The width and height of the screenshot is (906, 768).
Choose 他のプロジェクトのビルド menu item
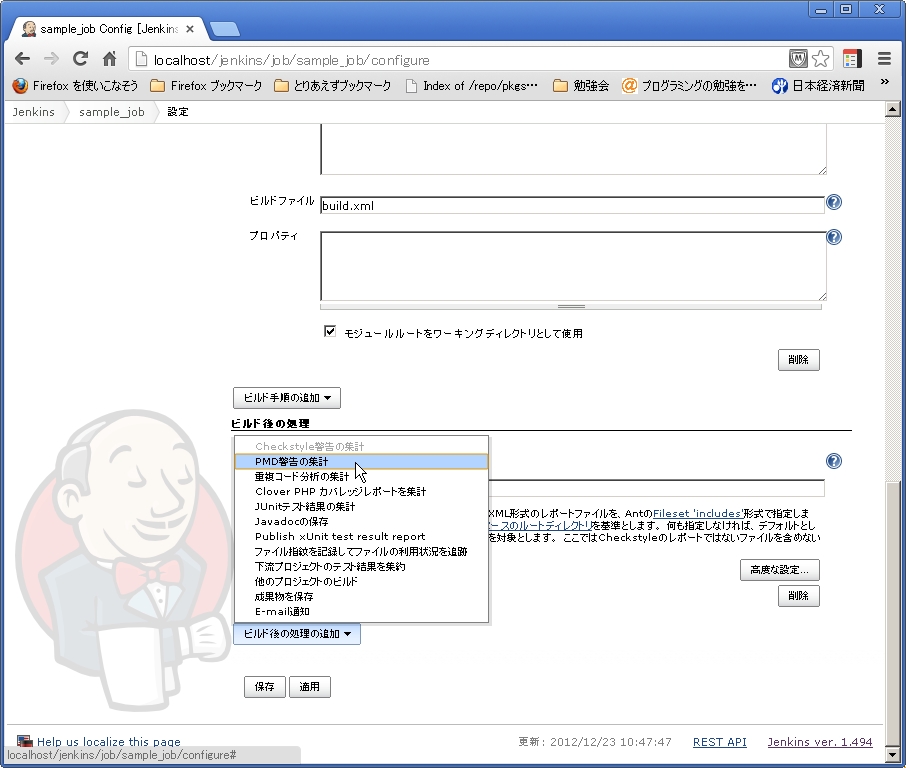[362, 582]
